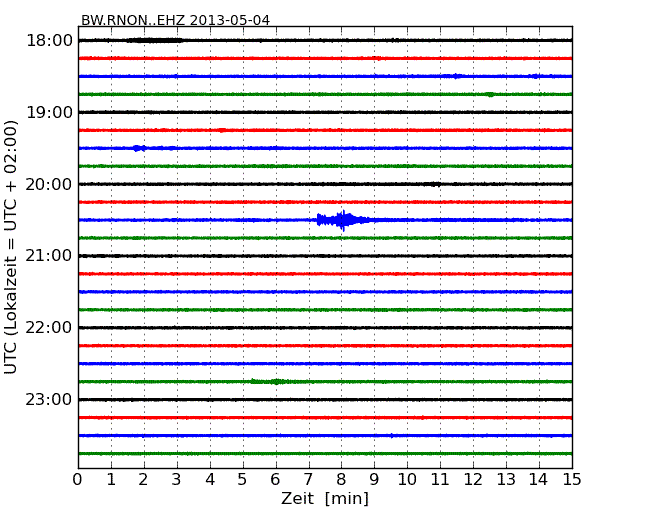Click the x-axis tick label 11
This screenshot has width=650, height=520.
(440, 479)
